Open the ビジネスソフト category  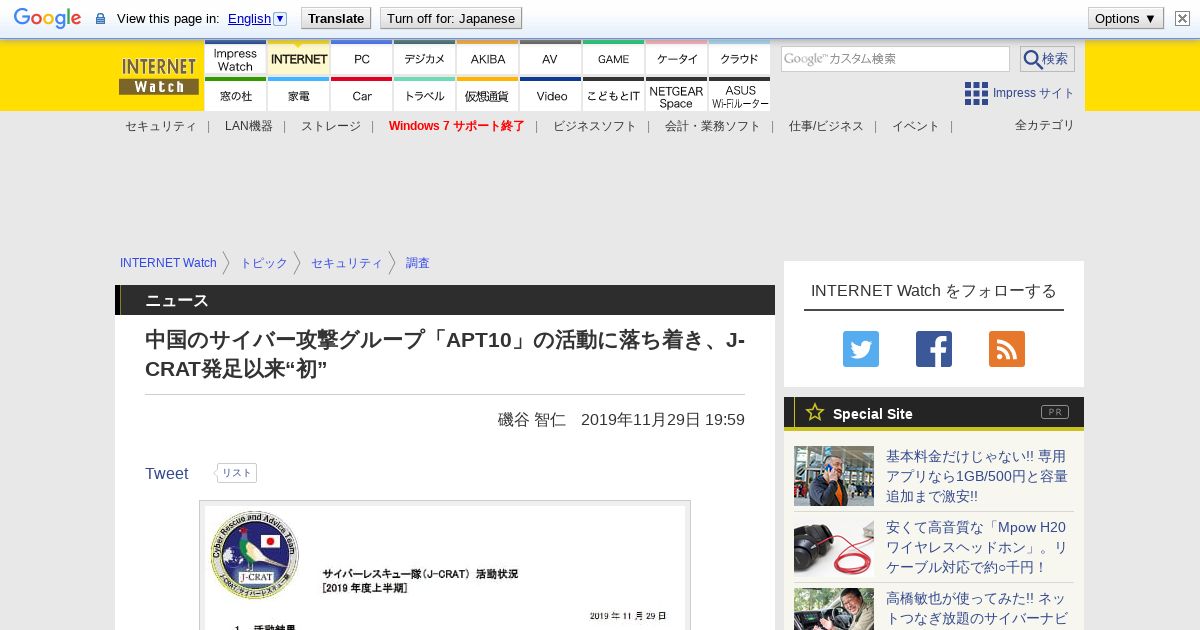(594, 126)
